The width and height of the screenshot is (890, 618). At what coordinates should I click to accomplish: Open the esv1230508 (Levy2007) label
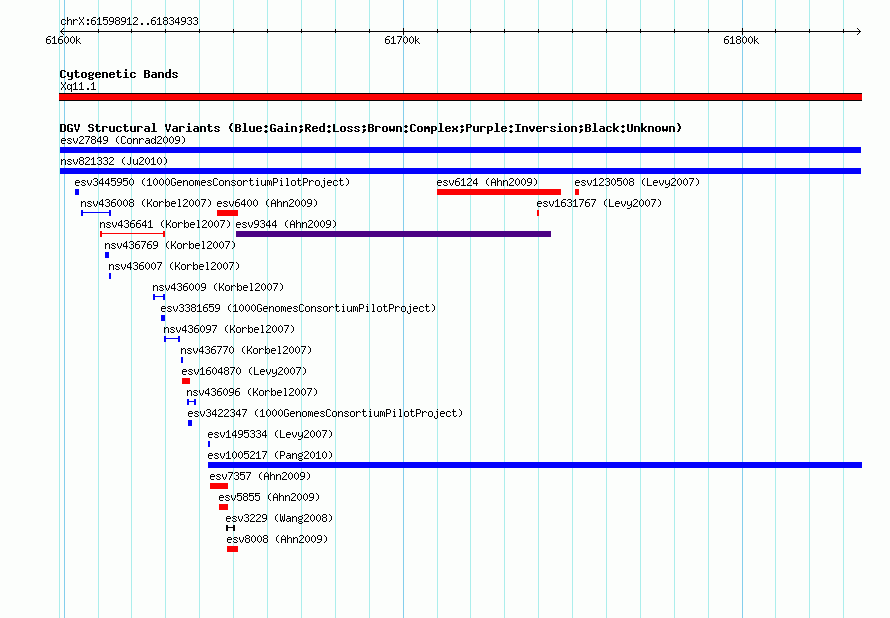point(637,182)
